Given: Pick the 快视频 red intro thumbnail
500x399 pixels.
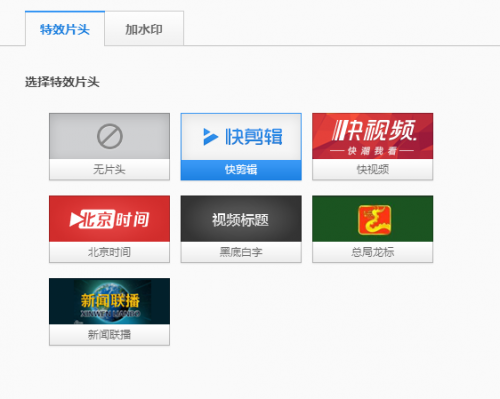Looking at the screenshot, I should (x=373, y=136).
